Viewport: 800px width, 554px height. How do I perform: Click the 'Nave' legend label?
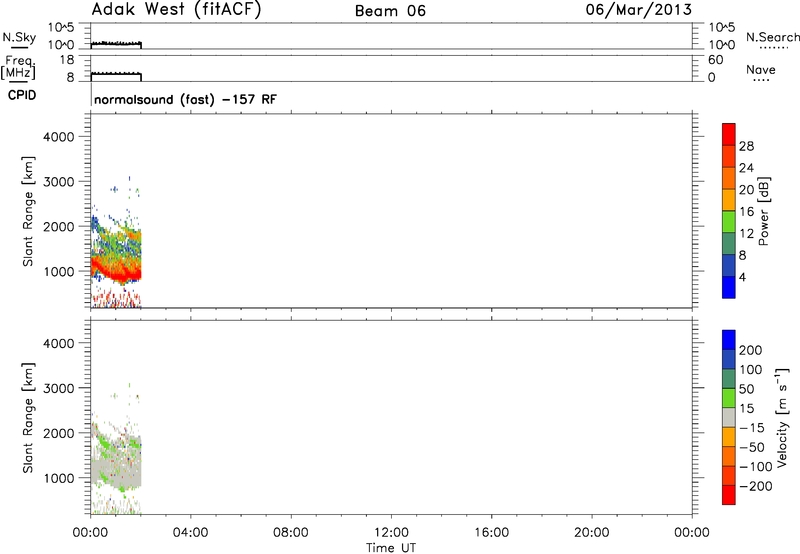[761, 69]
